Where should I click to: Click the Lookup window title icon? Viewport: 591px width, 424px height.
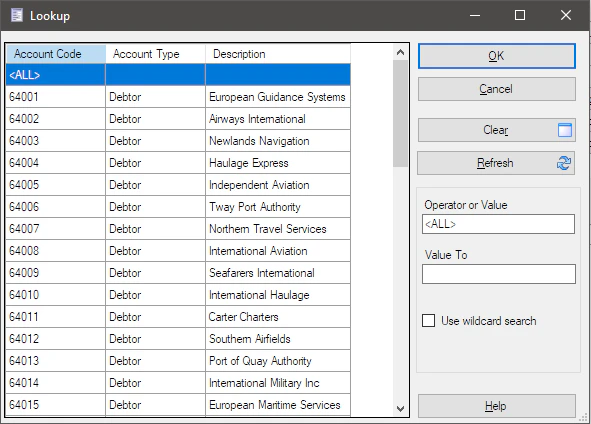(x=17, y=15)
